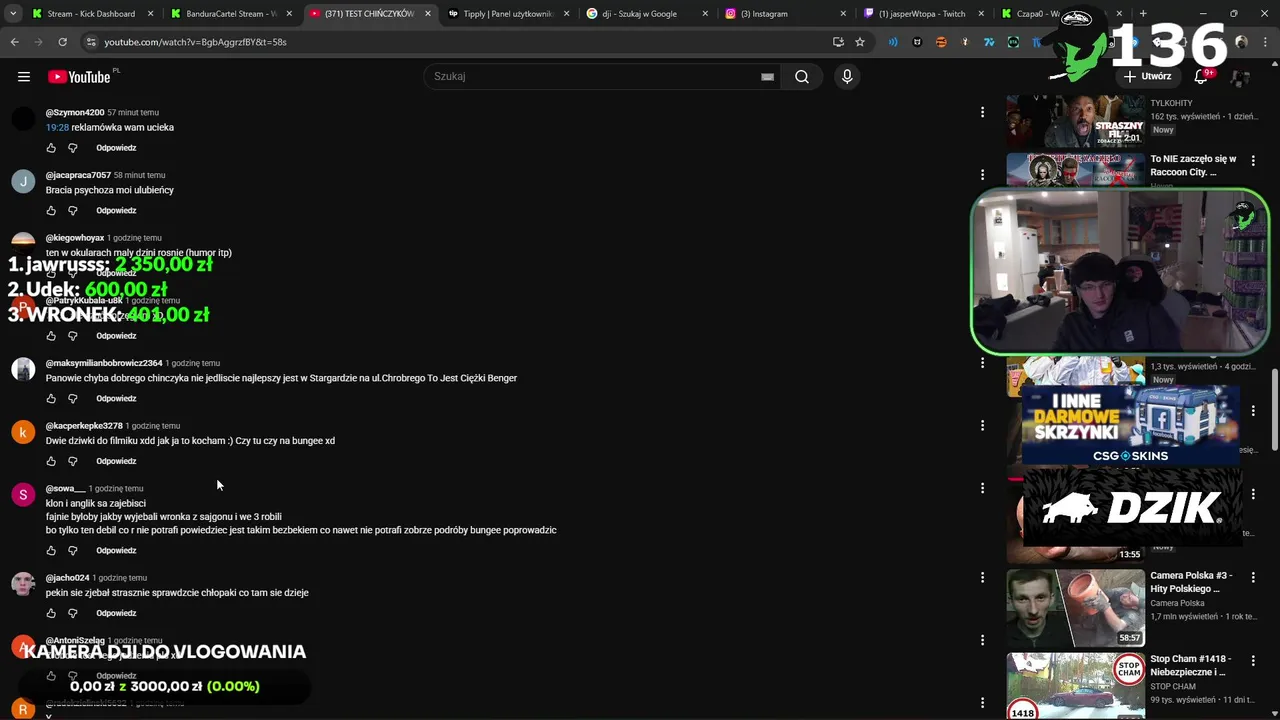The height and width of the screenshot is (720, 1280).
Task: Like the comment by @jacapraca7057
Action: pos(51,211)
